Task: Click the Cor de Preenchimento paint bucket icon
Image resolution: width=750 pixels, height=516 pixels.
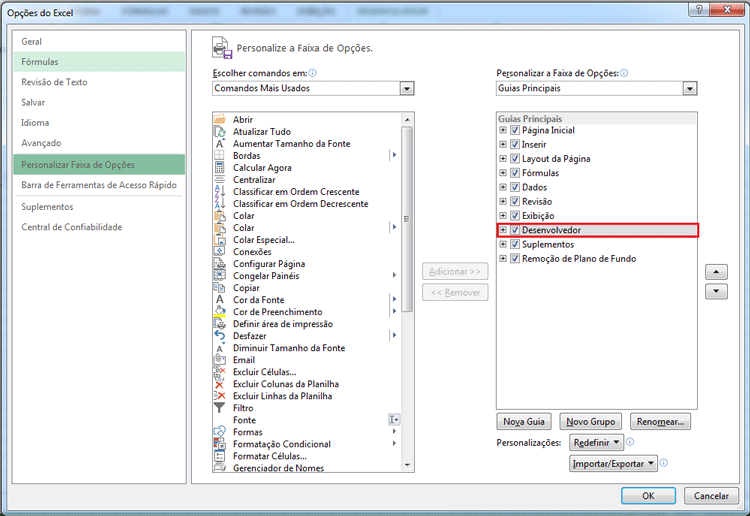Action: [x=220, y=312]
